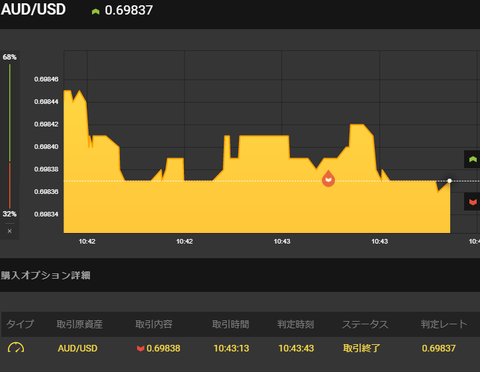Image resolution: width=480 pixels, height=372 pixels.
Task: Click the settlement rate 0.69837 in table
Action: tap(439, 348)
